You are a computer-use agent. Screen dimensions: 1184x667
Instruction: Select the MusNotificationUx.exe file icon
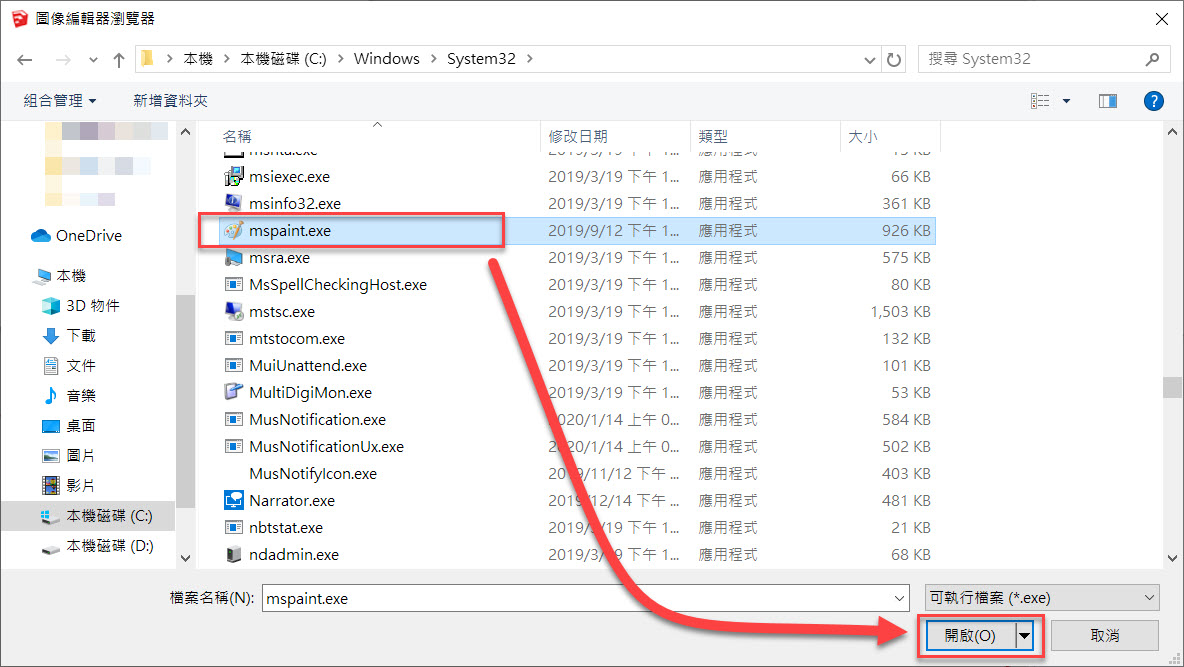coord(233,446)
